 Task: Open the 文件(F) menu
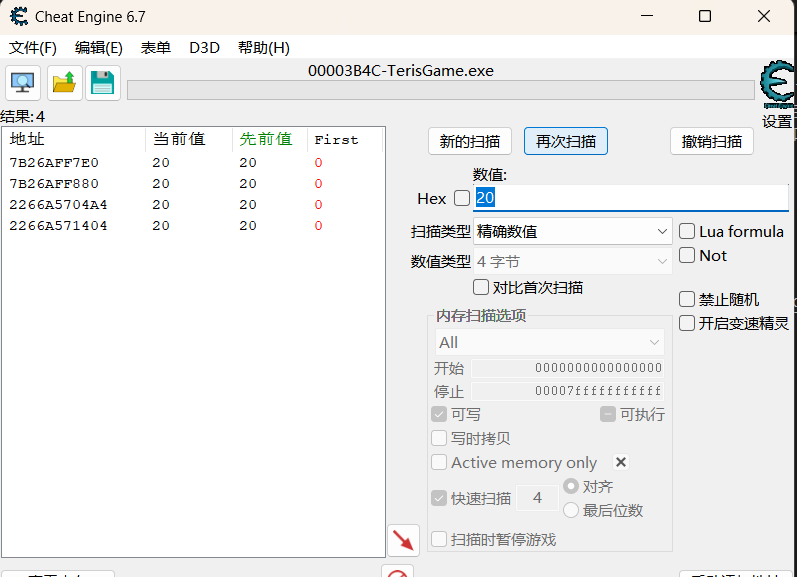[x=33, y=47]
